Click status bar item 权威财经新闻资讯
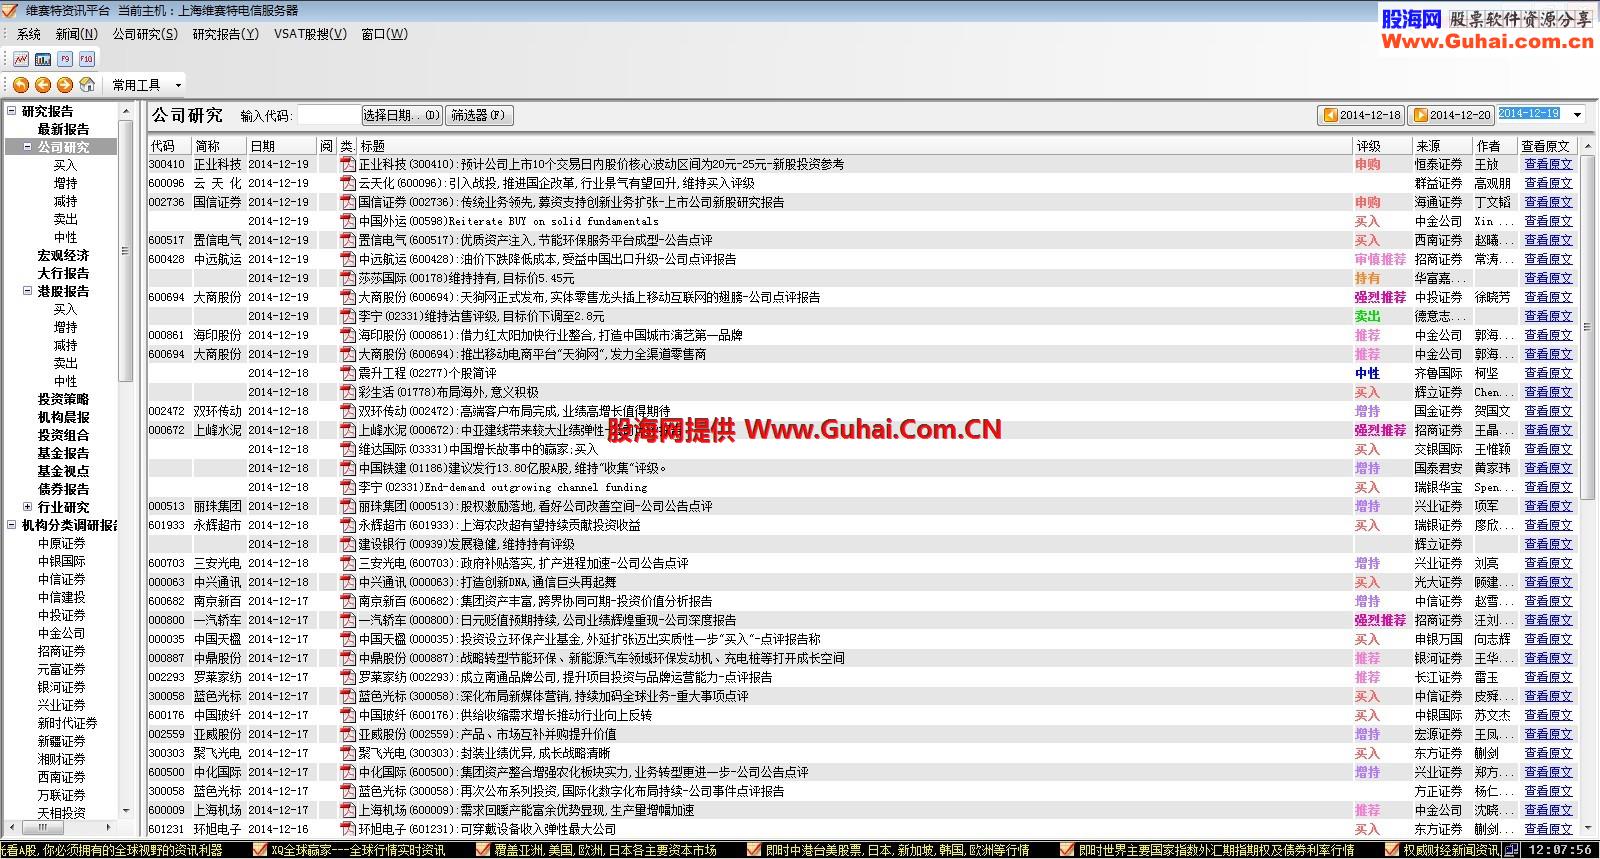The width and height of the screenshot is (1600, 859). tap(1442, 850)
